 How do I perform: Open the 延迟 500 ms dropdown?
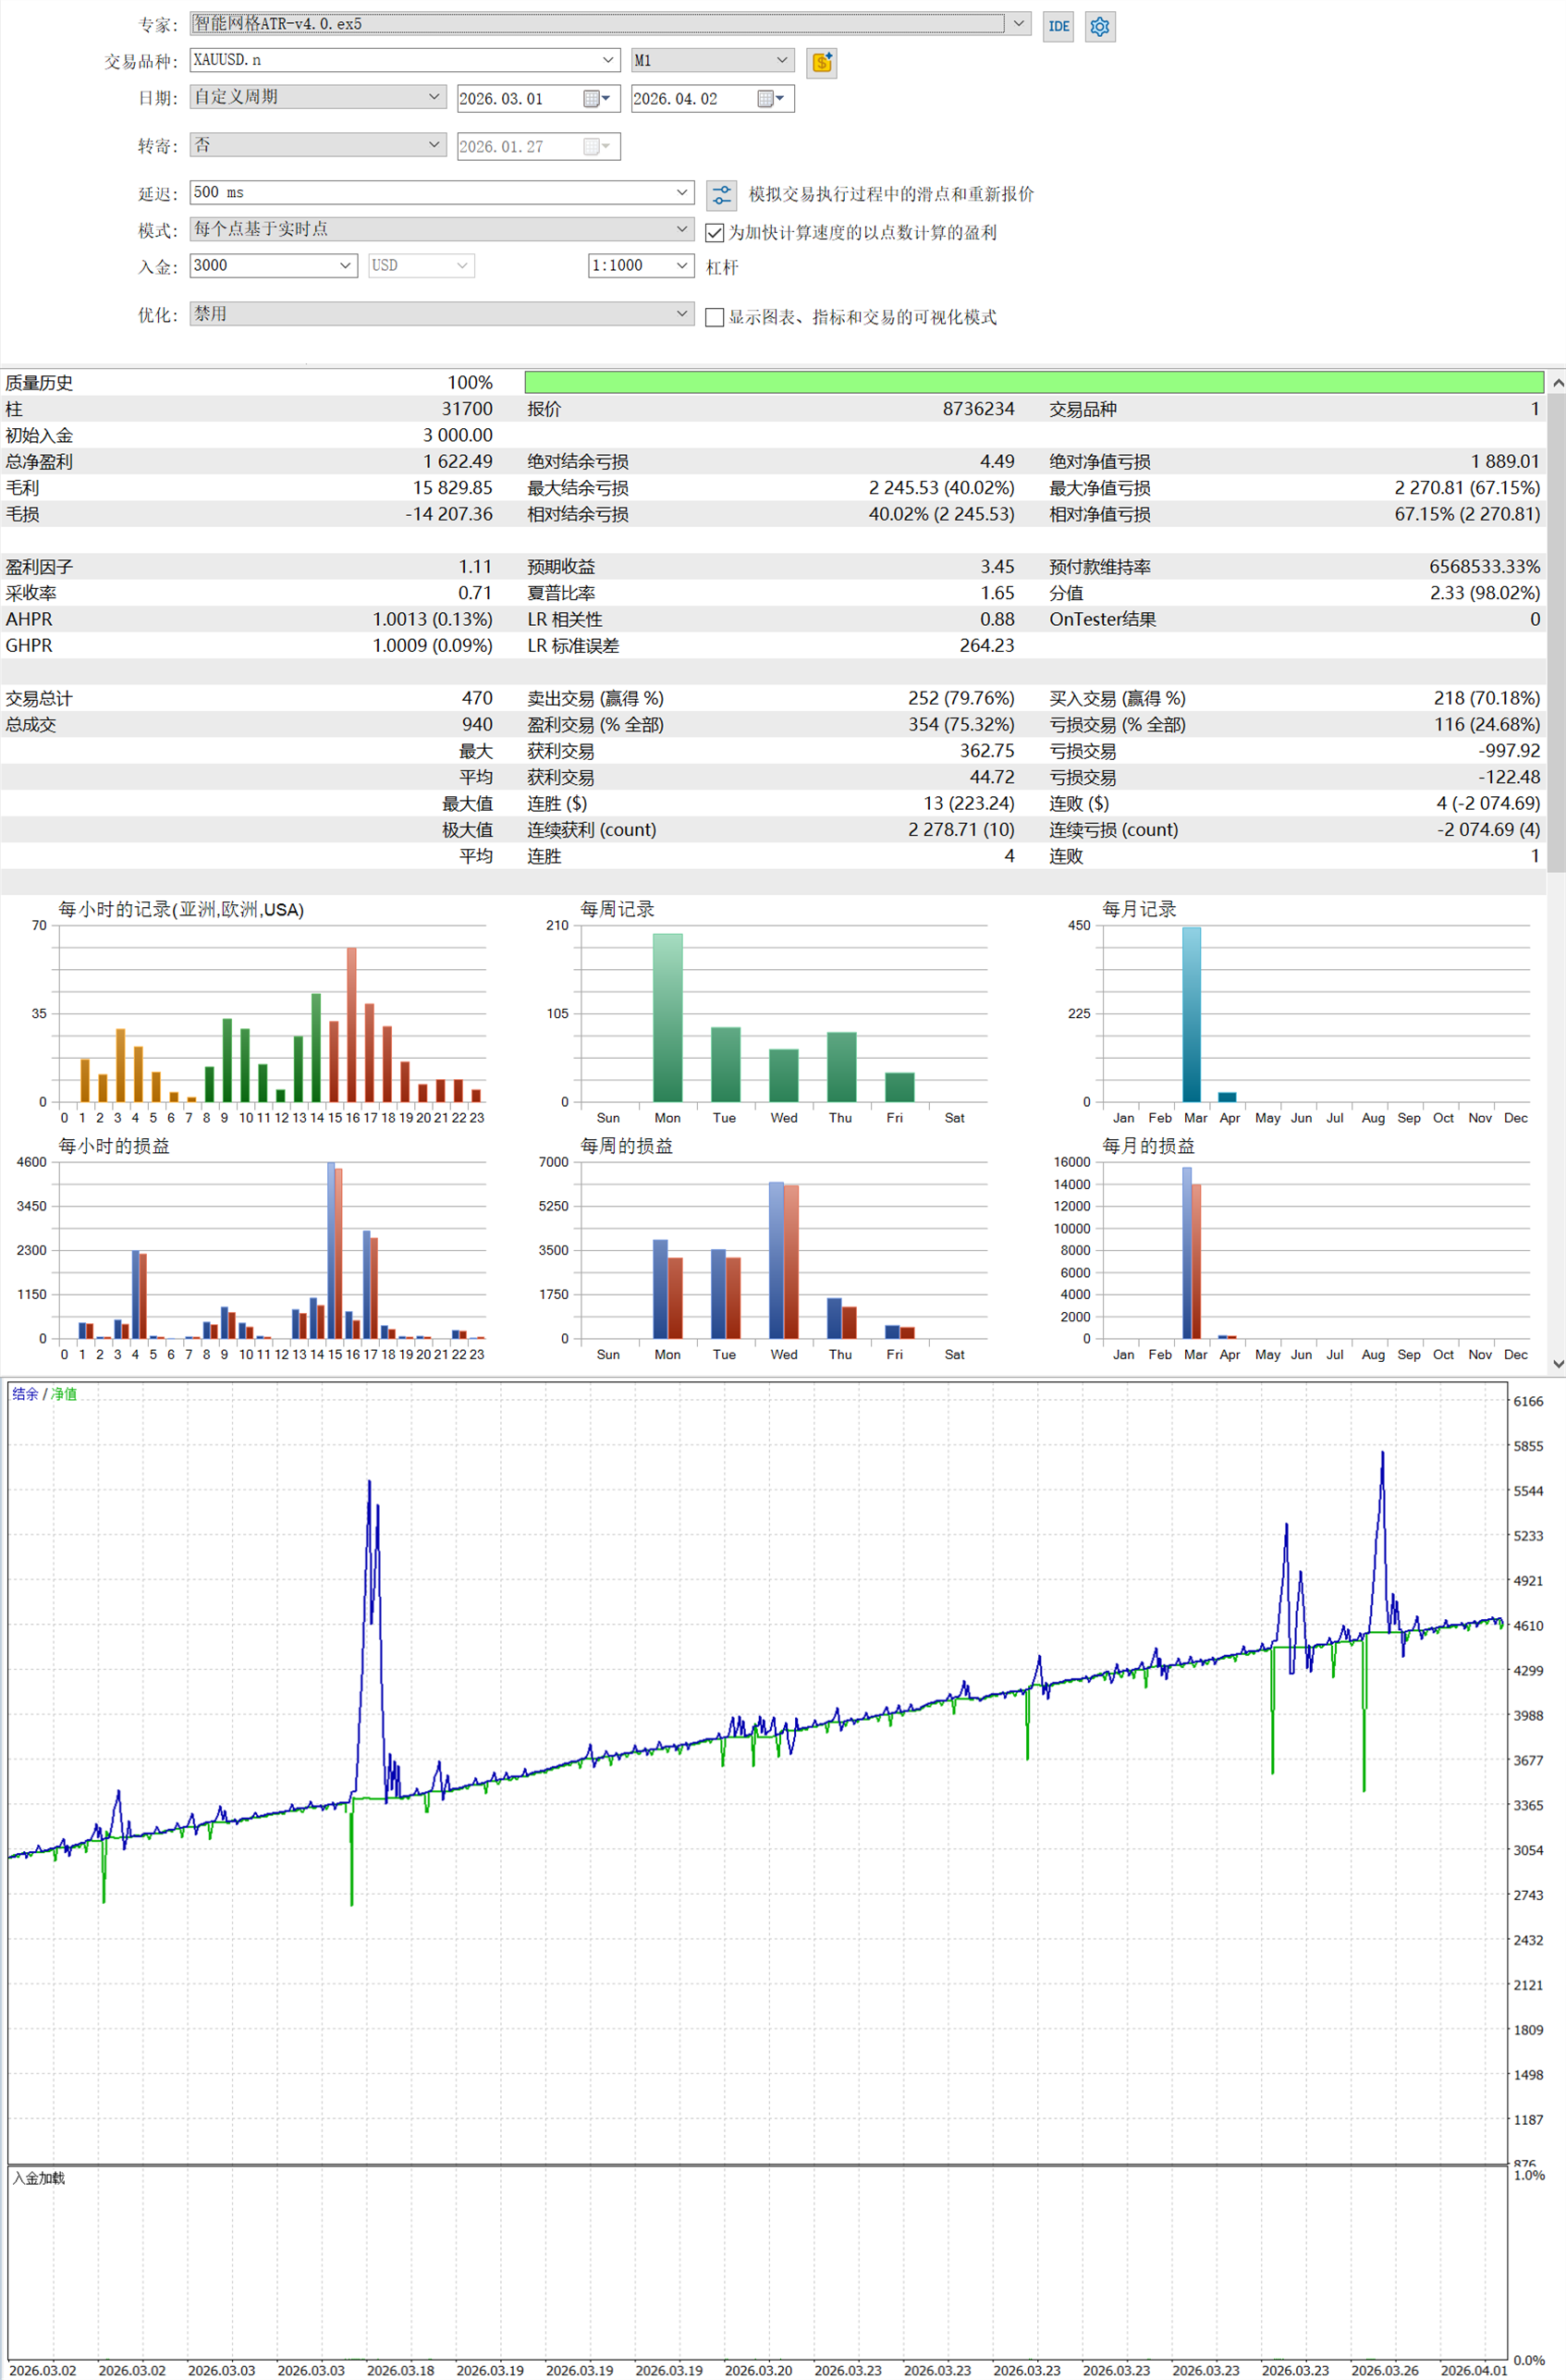coord(682,193)
